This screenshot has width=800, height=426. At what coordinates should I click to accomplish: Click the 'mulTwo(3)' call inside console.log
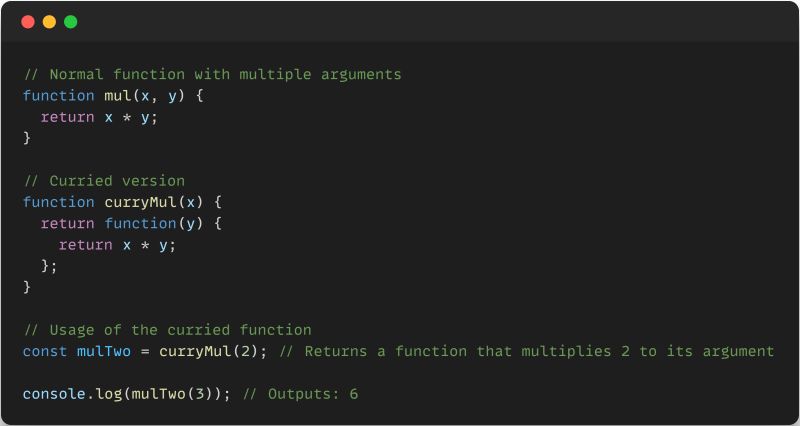172,394
